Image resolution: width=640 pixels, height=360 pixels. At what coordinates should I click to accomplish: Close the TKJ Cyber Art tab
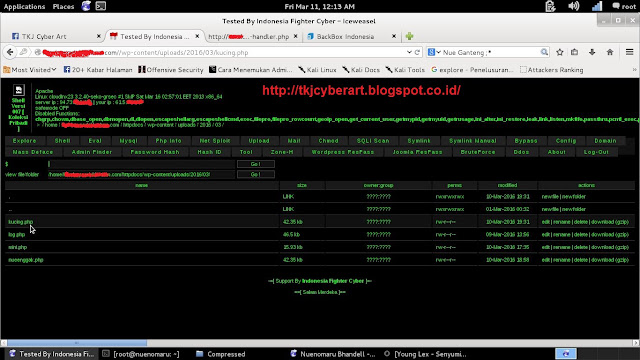98,36
